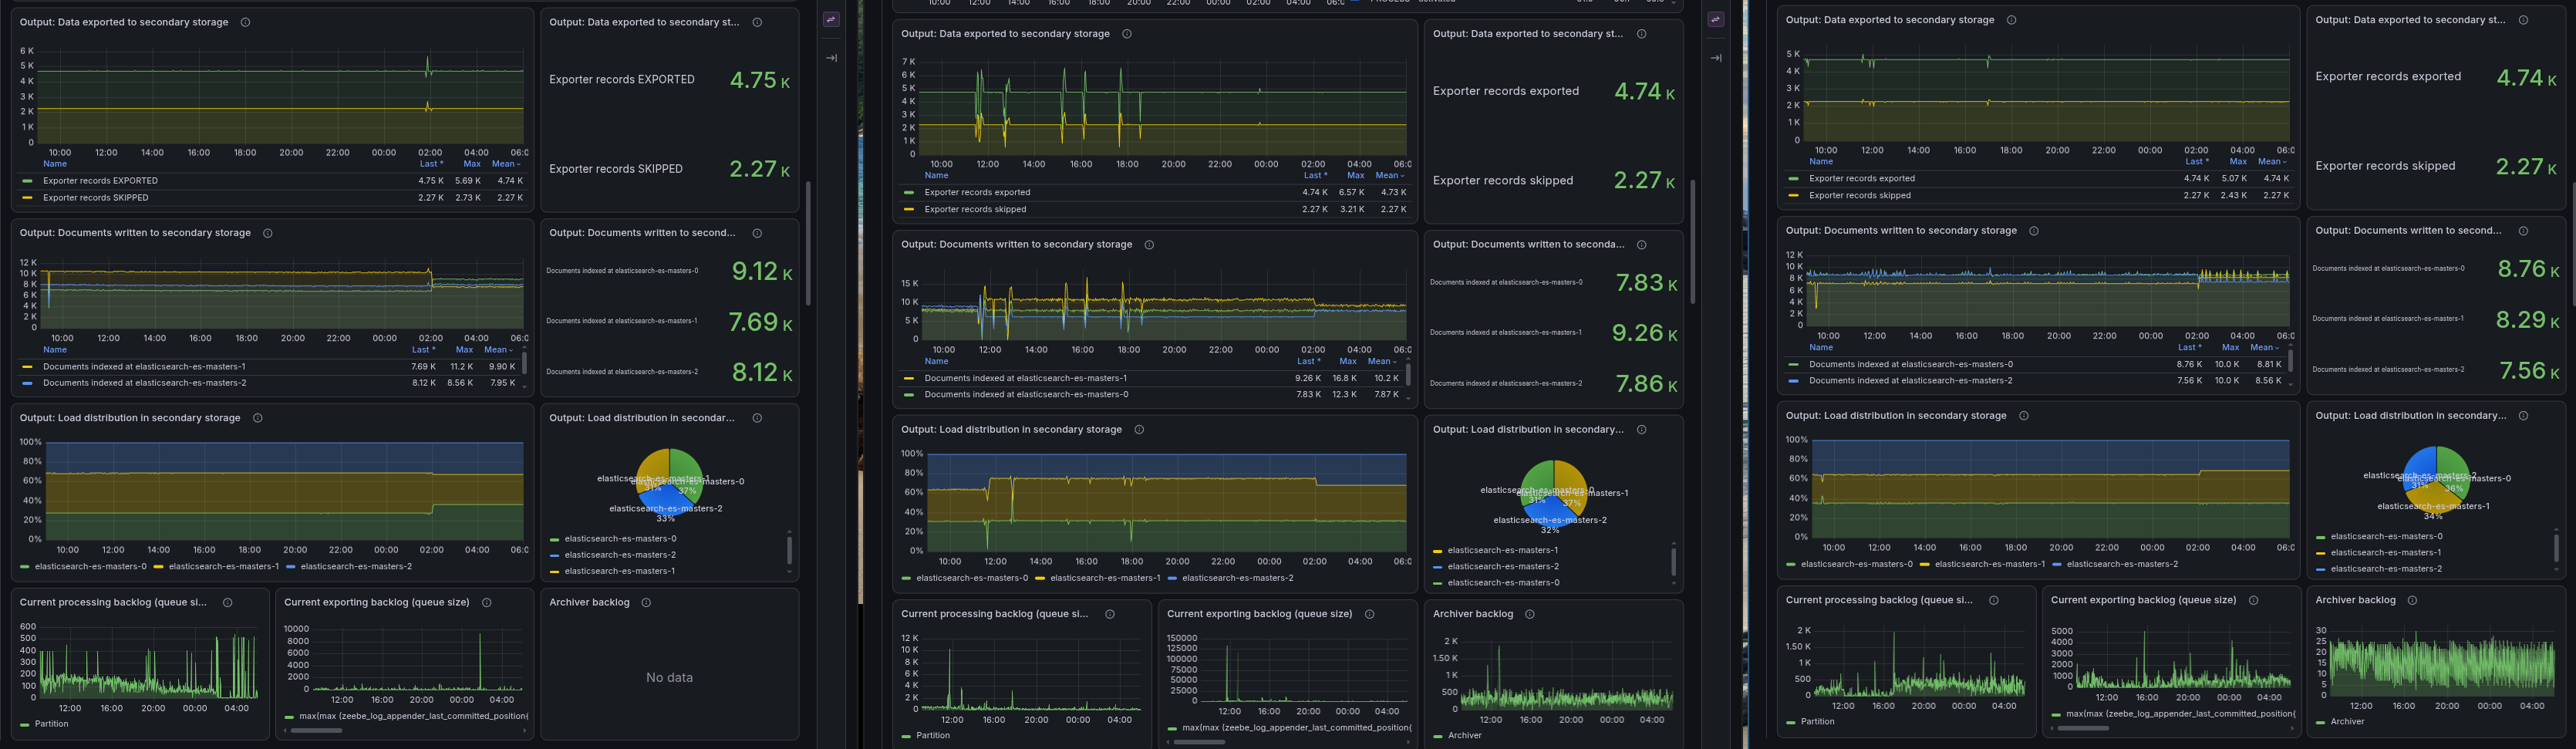The height and width of the screenshot is (749, 2576).
Task: Click info icon on right dashboard's Data exported stat panel
Action: pos(2523,20)
